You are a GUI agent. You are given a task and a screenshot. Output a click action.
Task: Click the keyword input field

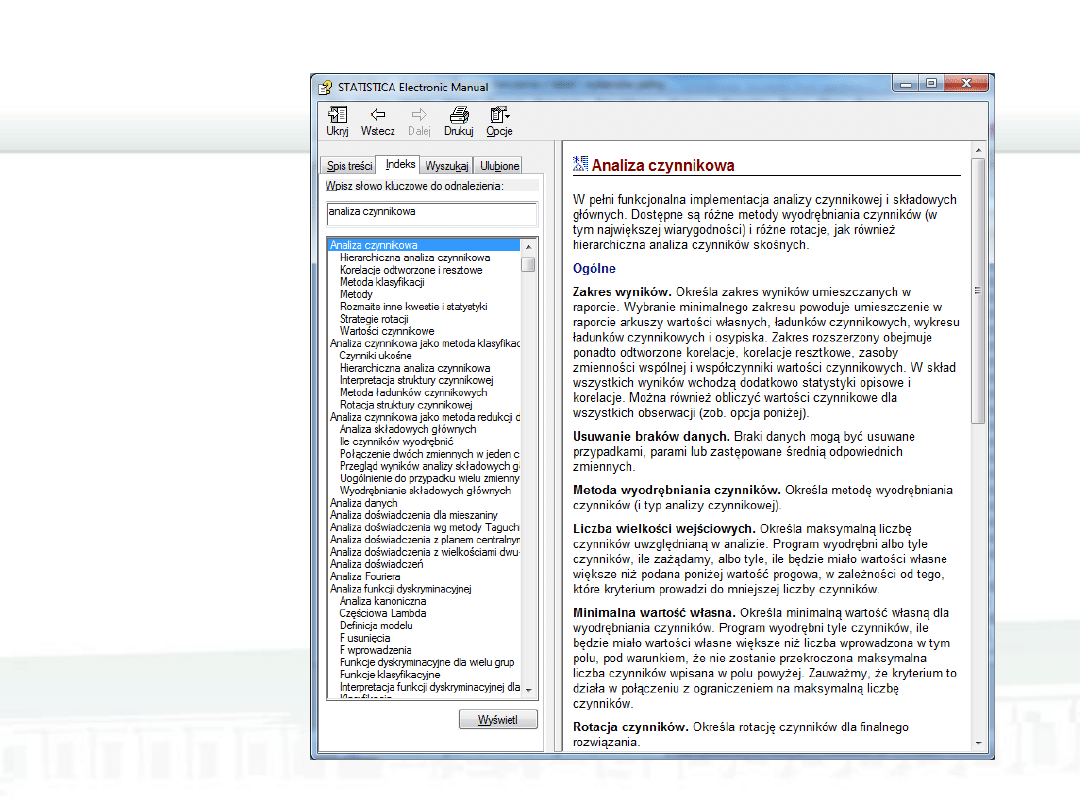(431, 212)
